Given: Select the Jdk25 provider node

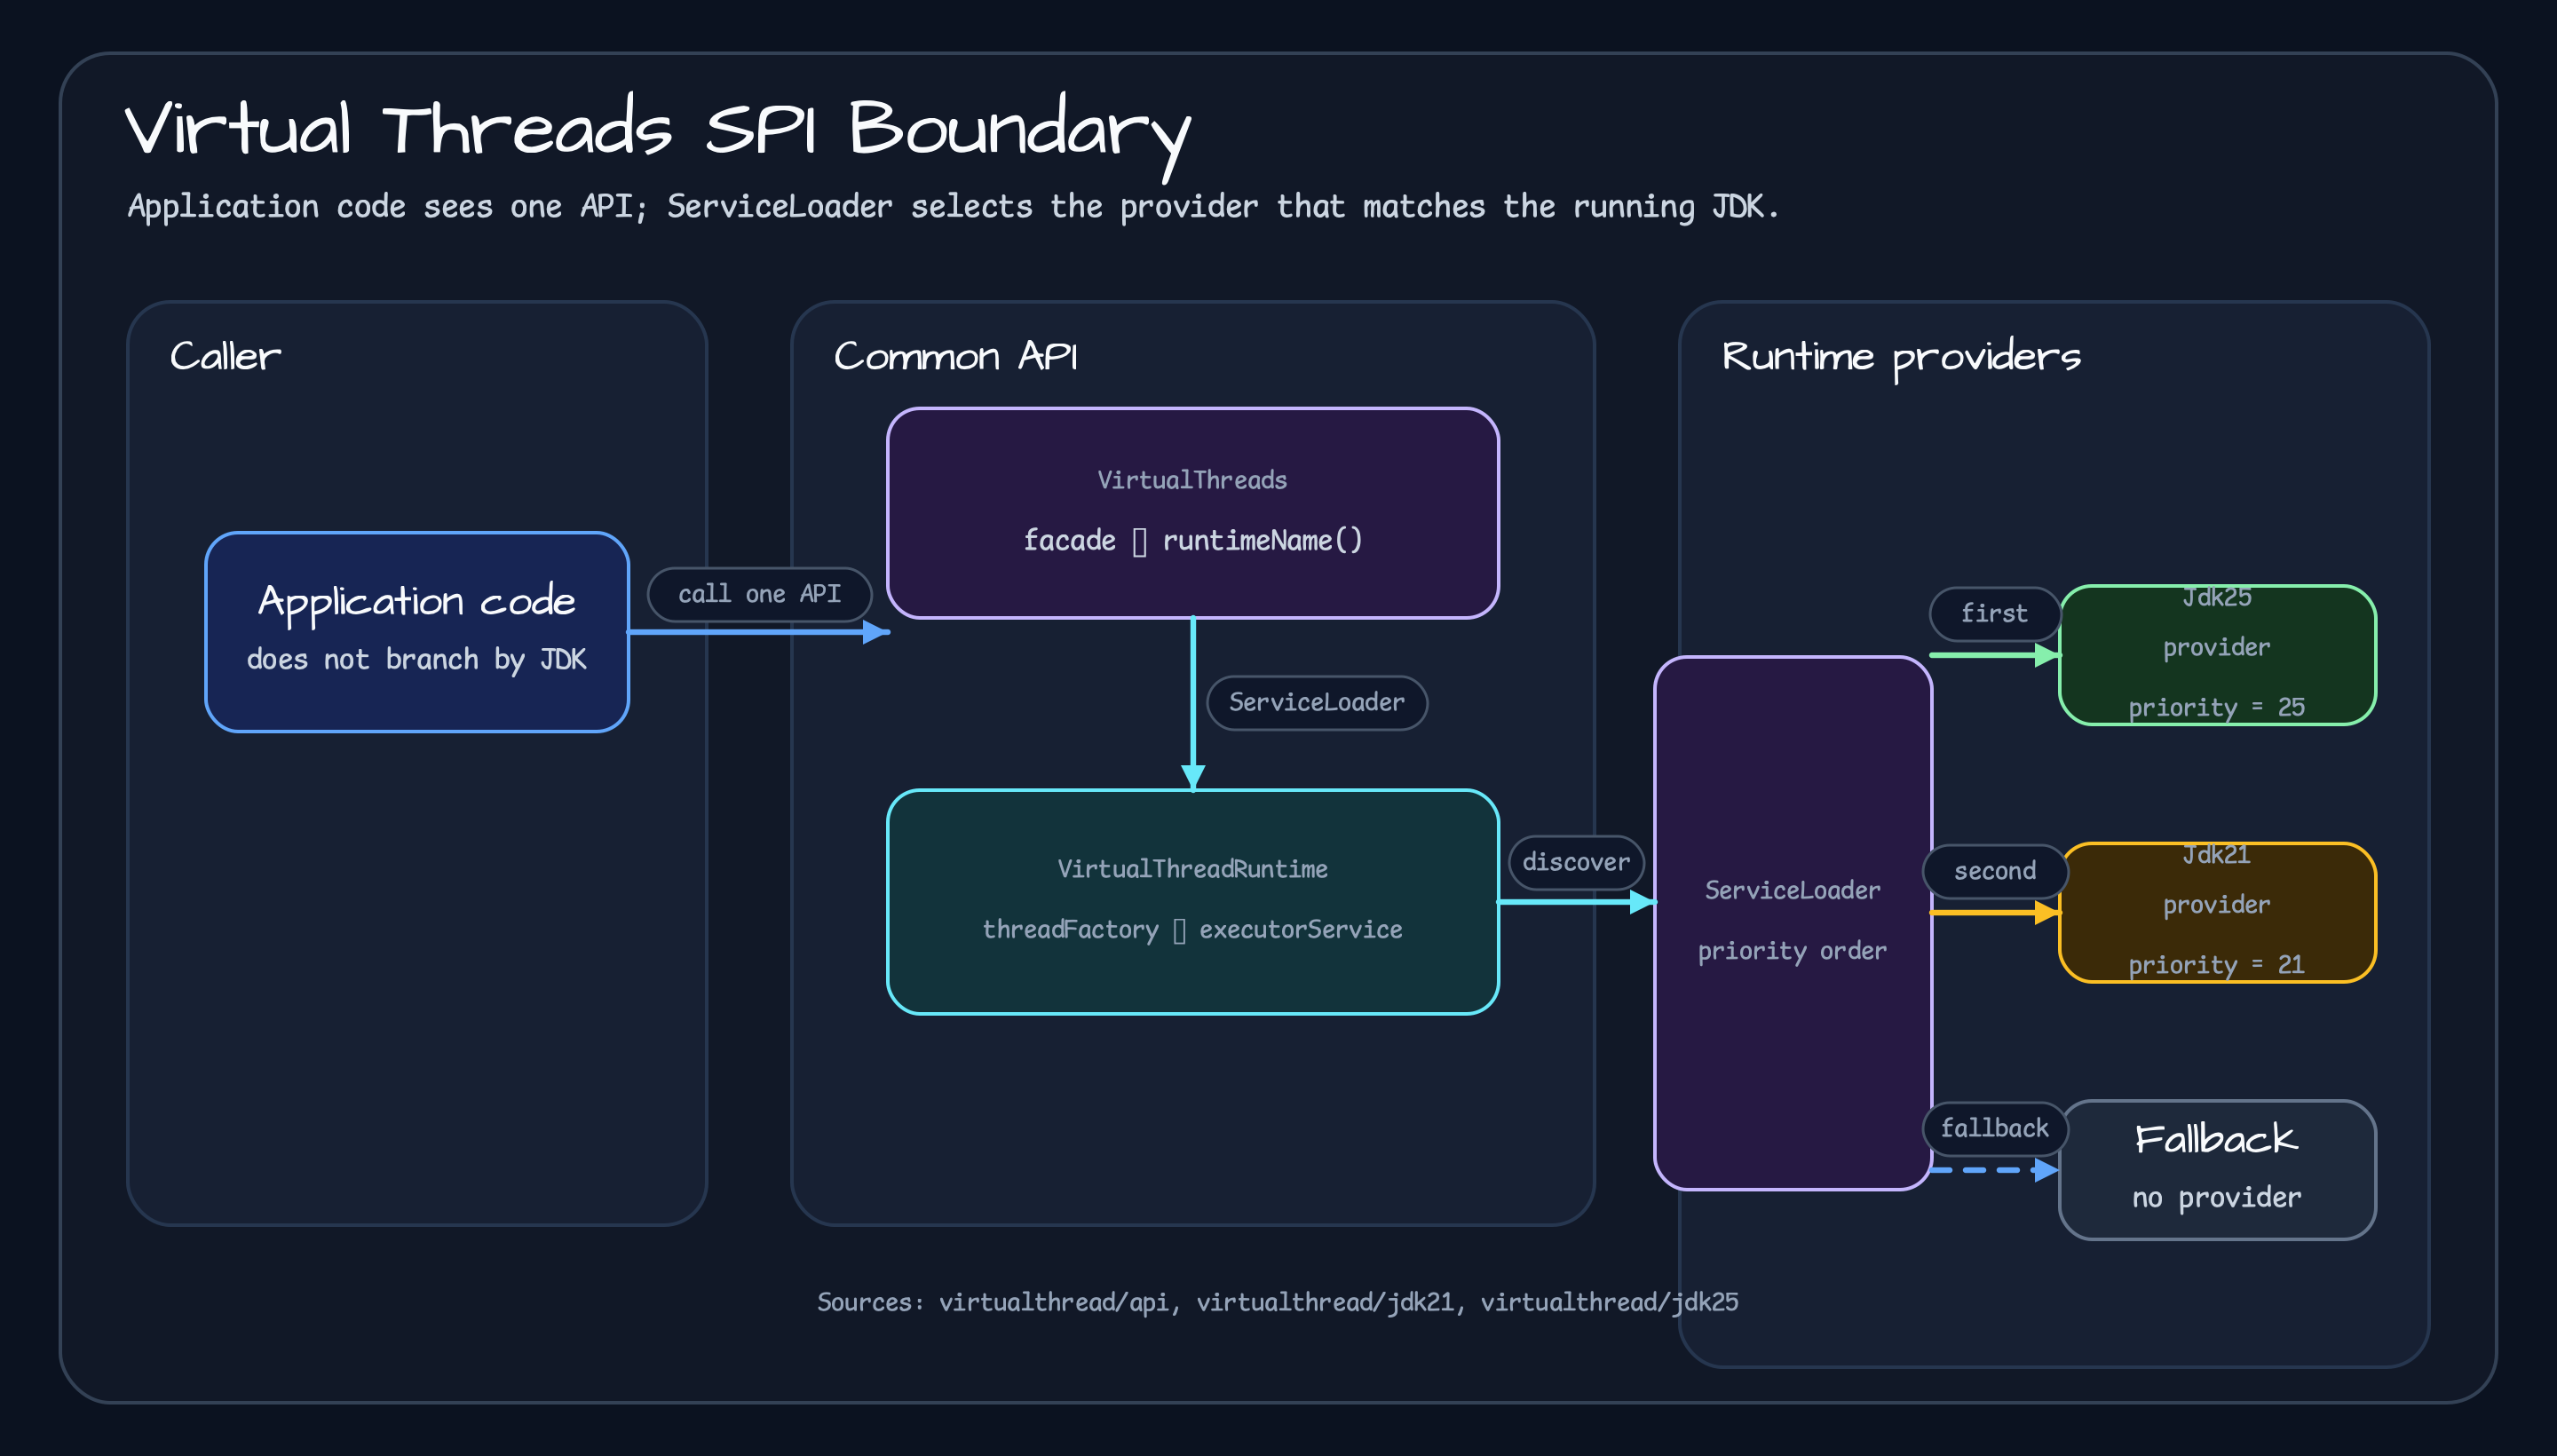Looking at the screenshot, I should click(2217, 655).
